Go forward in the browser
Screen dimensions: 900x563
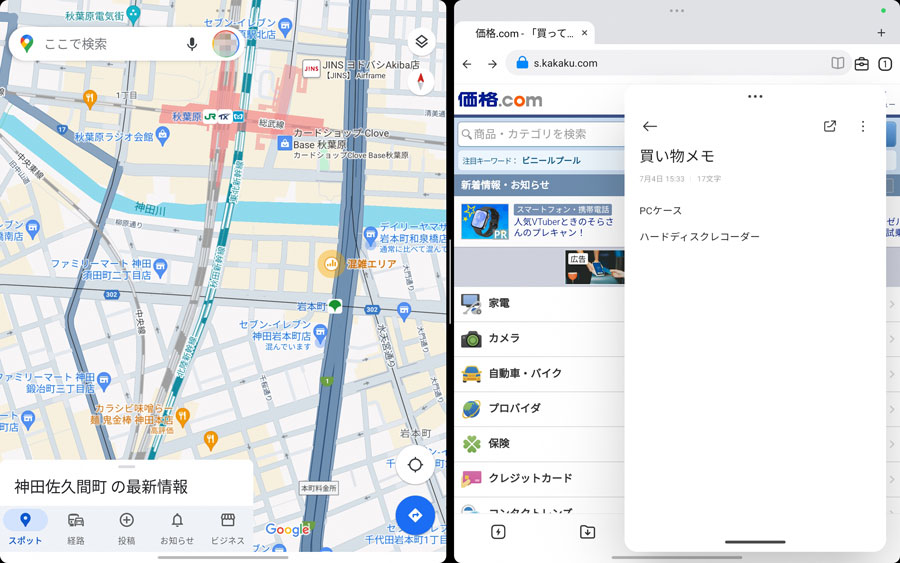(x=492, y=64)
